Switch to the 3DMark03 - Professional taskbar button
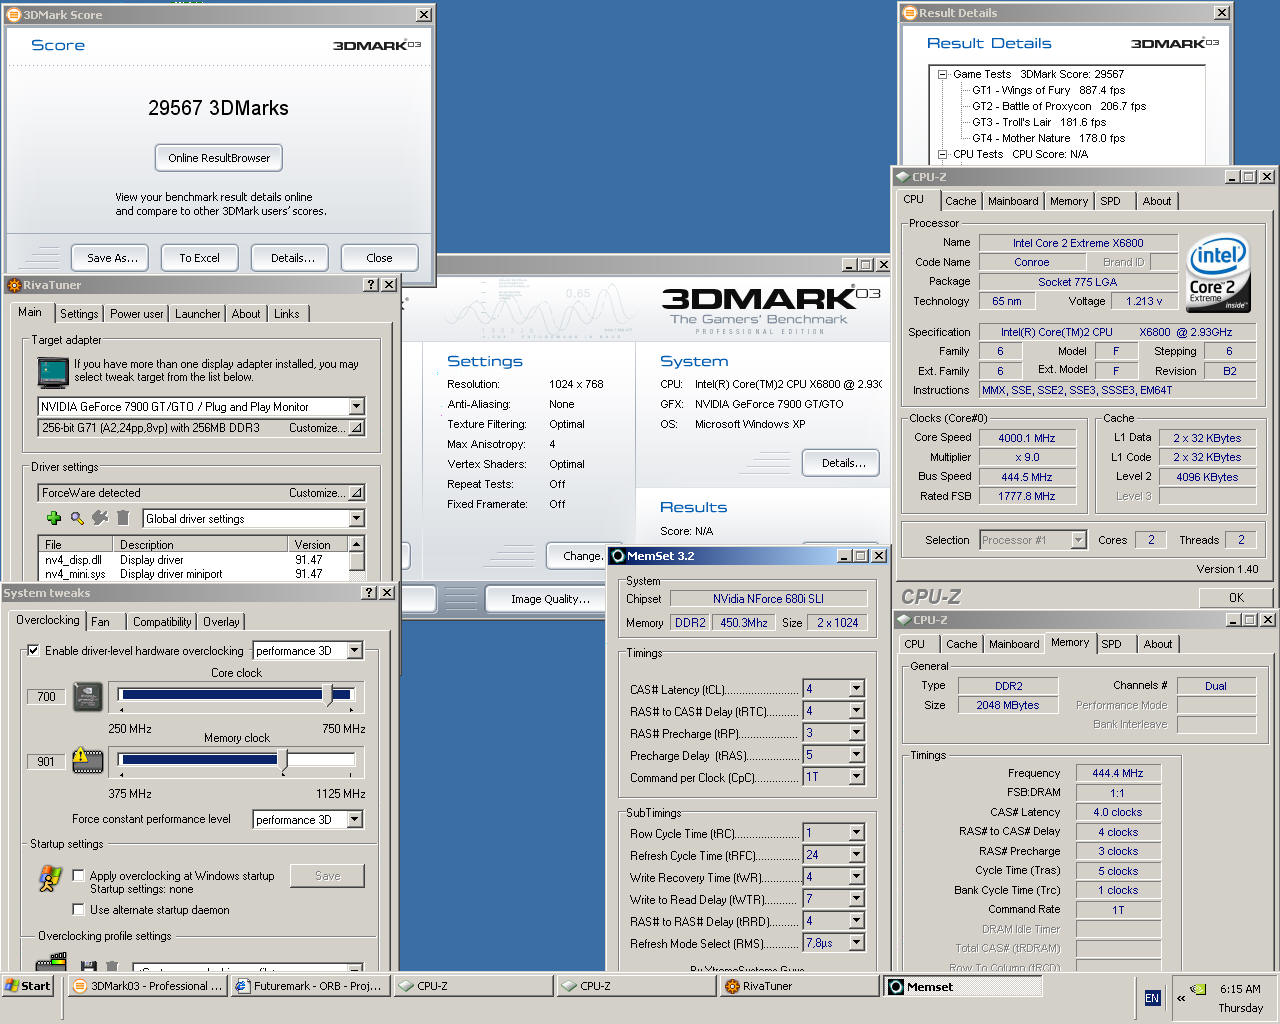 tap(149, 986)
